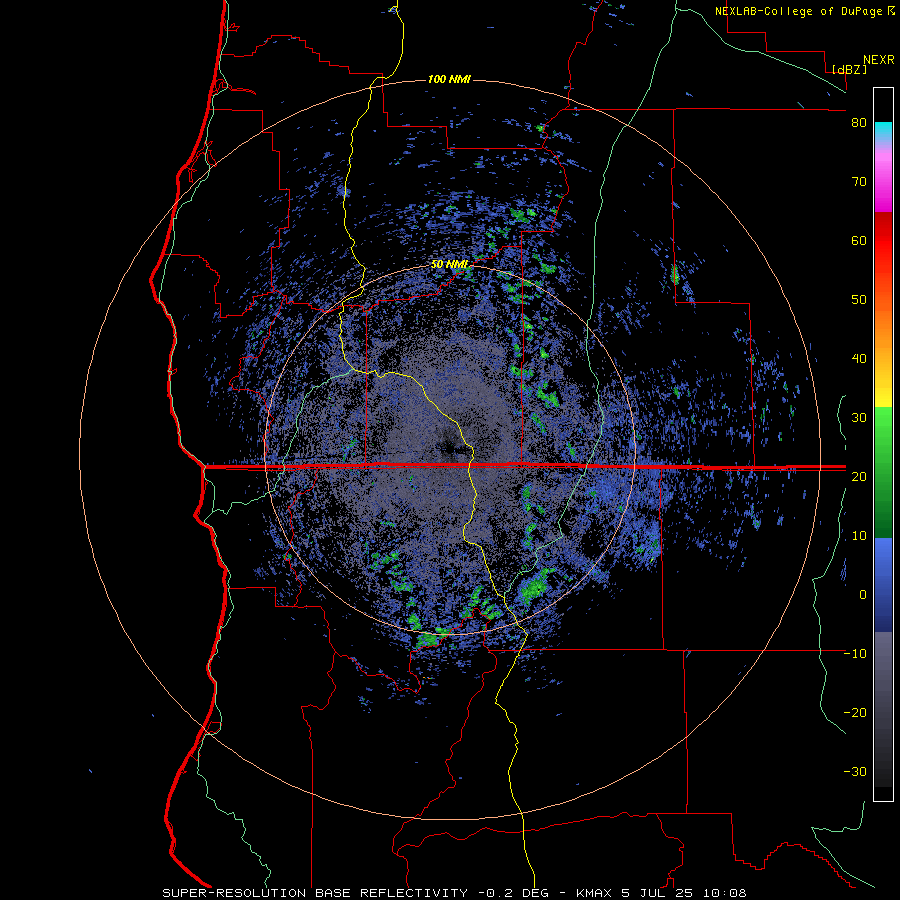Screen dimensions: 900x900
Task: Click the 60 value on the dBZ scale
Action: pos(859,240)
